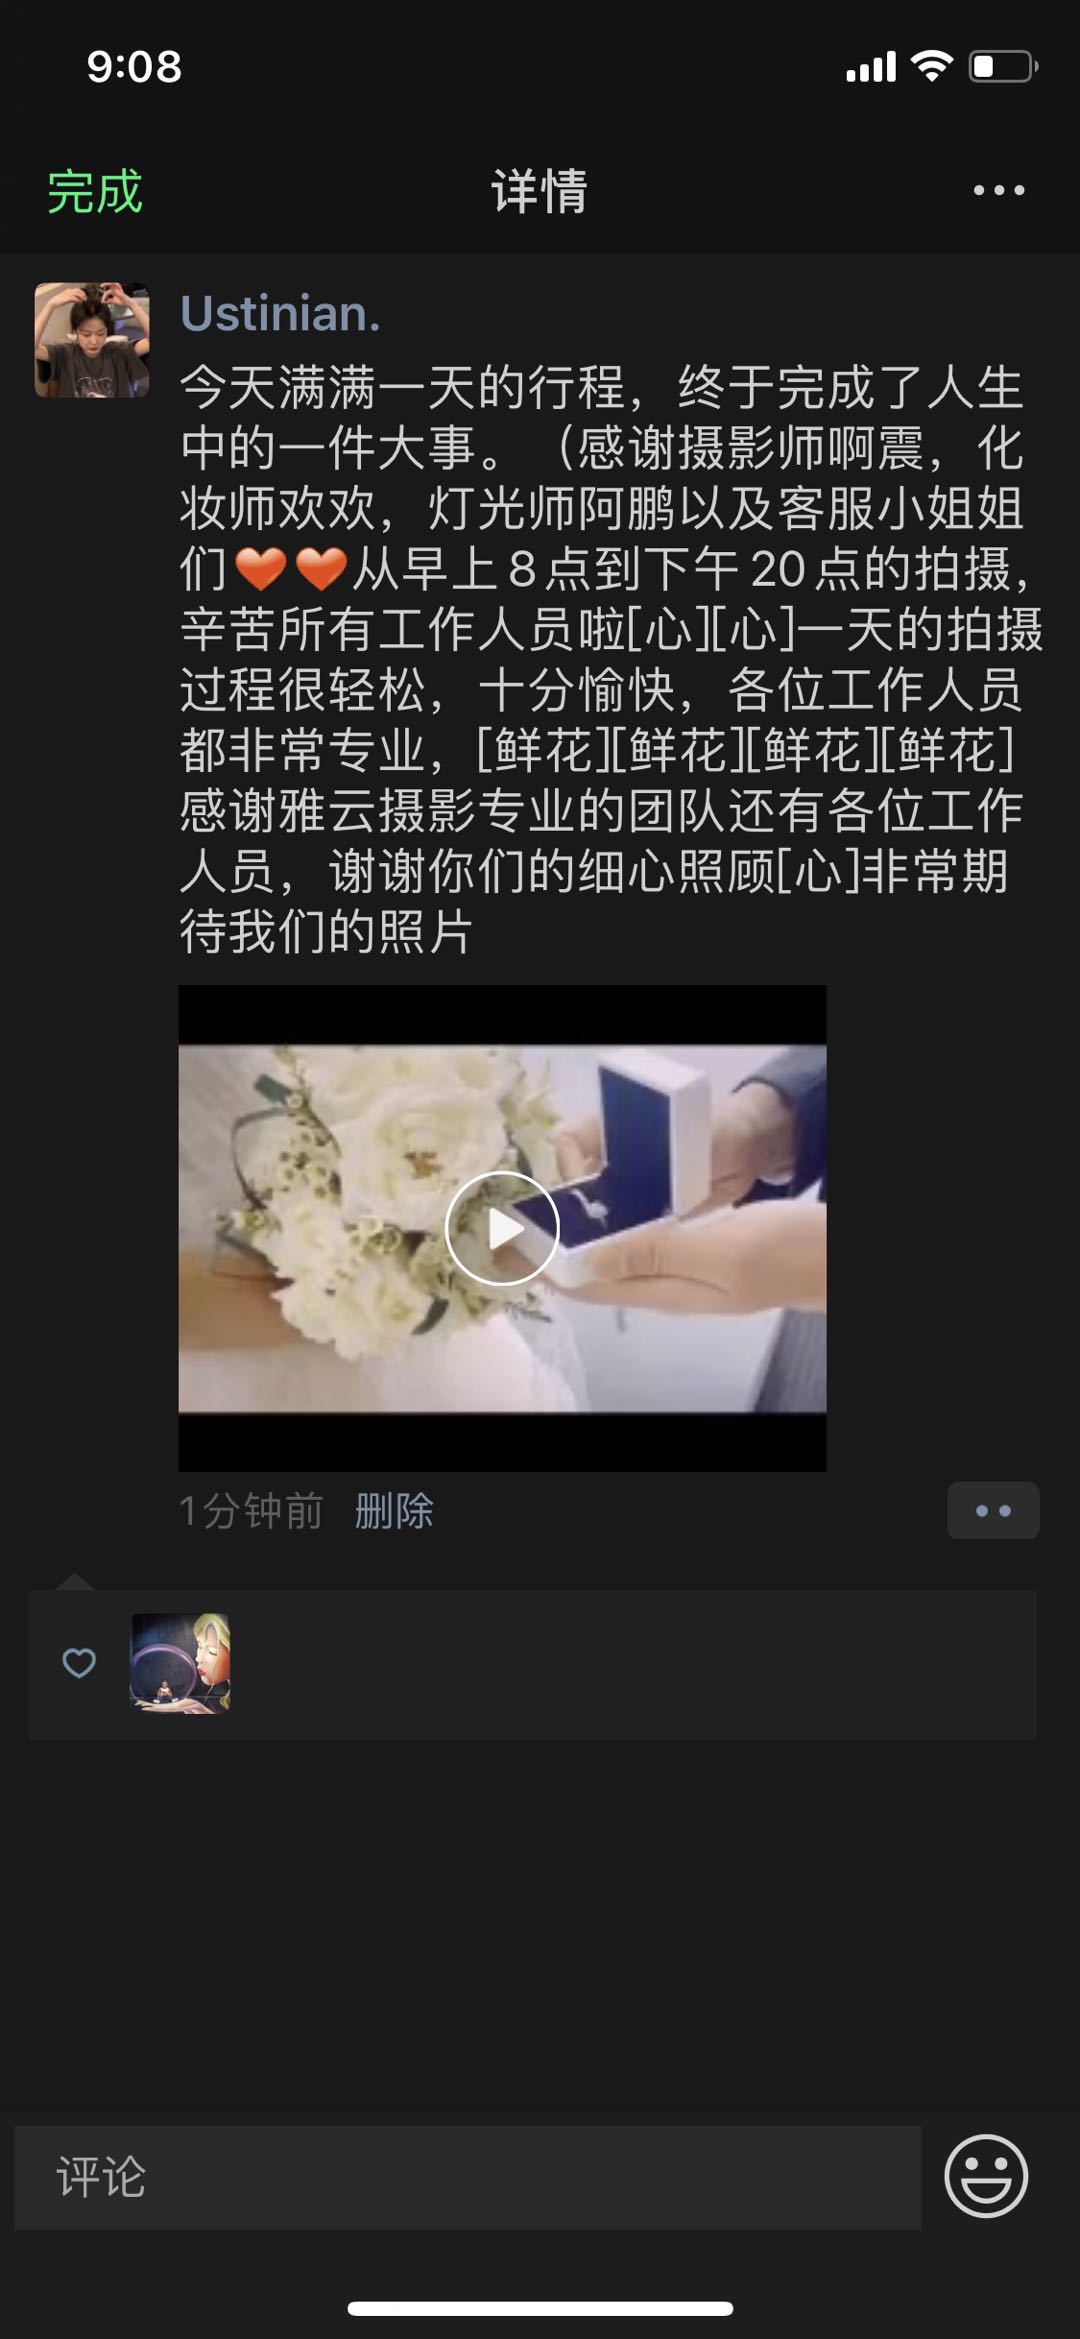The width and height of the screenshot is (1080, 2339).
Task: Tap the home indicator bar
Action: point(540,2309)
